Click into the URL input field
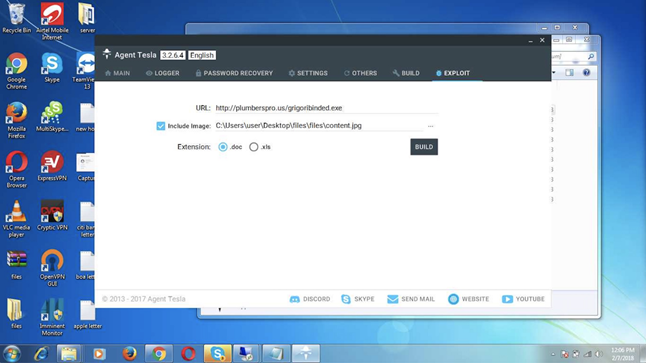This screenshot has width=646, height=363. pos(326,108)
